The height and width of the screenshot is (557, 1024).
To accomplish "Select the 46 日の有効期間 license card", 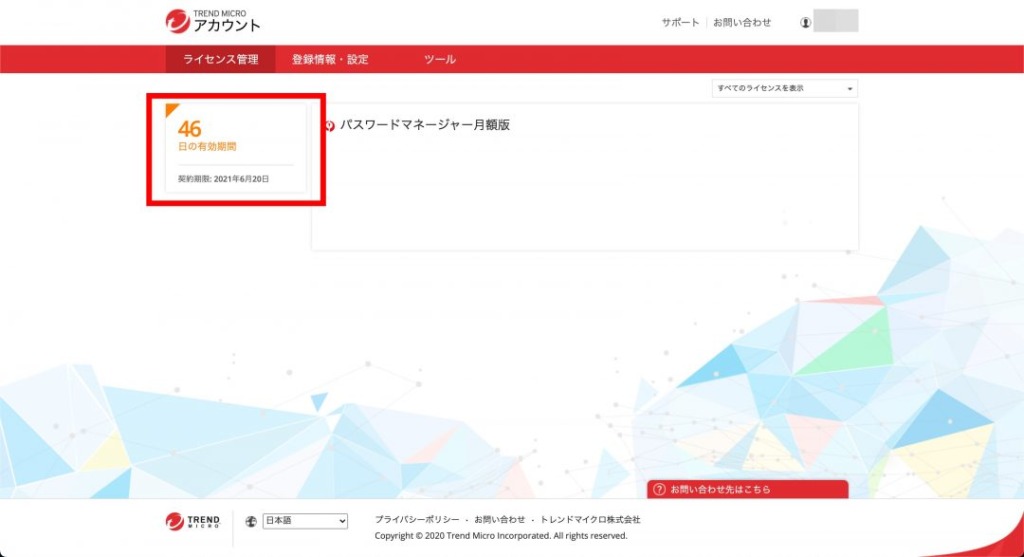I will tap(236, 147).
